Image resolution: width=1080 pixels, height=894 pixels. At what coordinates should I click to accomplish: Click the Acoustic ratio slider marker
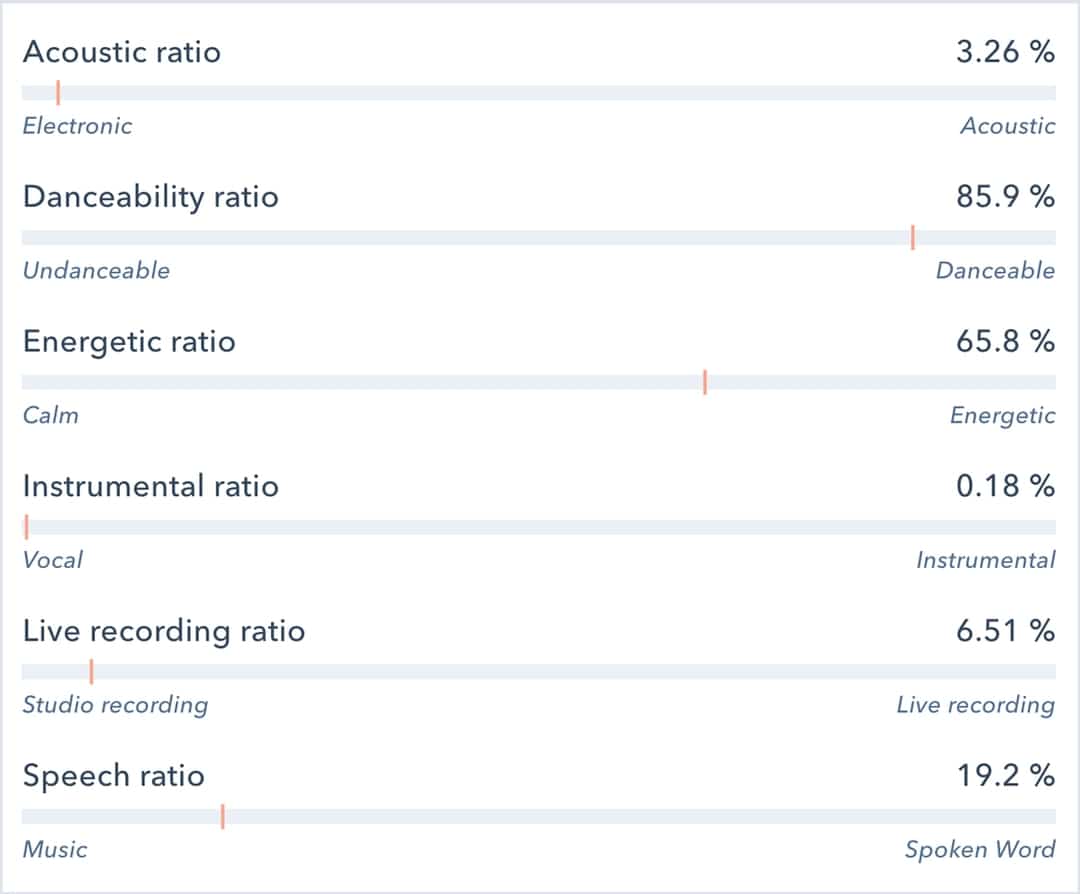pyautogui.click(x=59, y=91)
